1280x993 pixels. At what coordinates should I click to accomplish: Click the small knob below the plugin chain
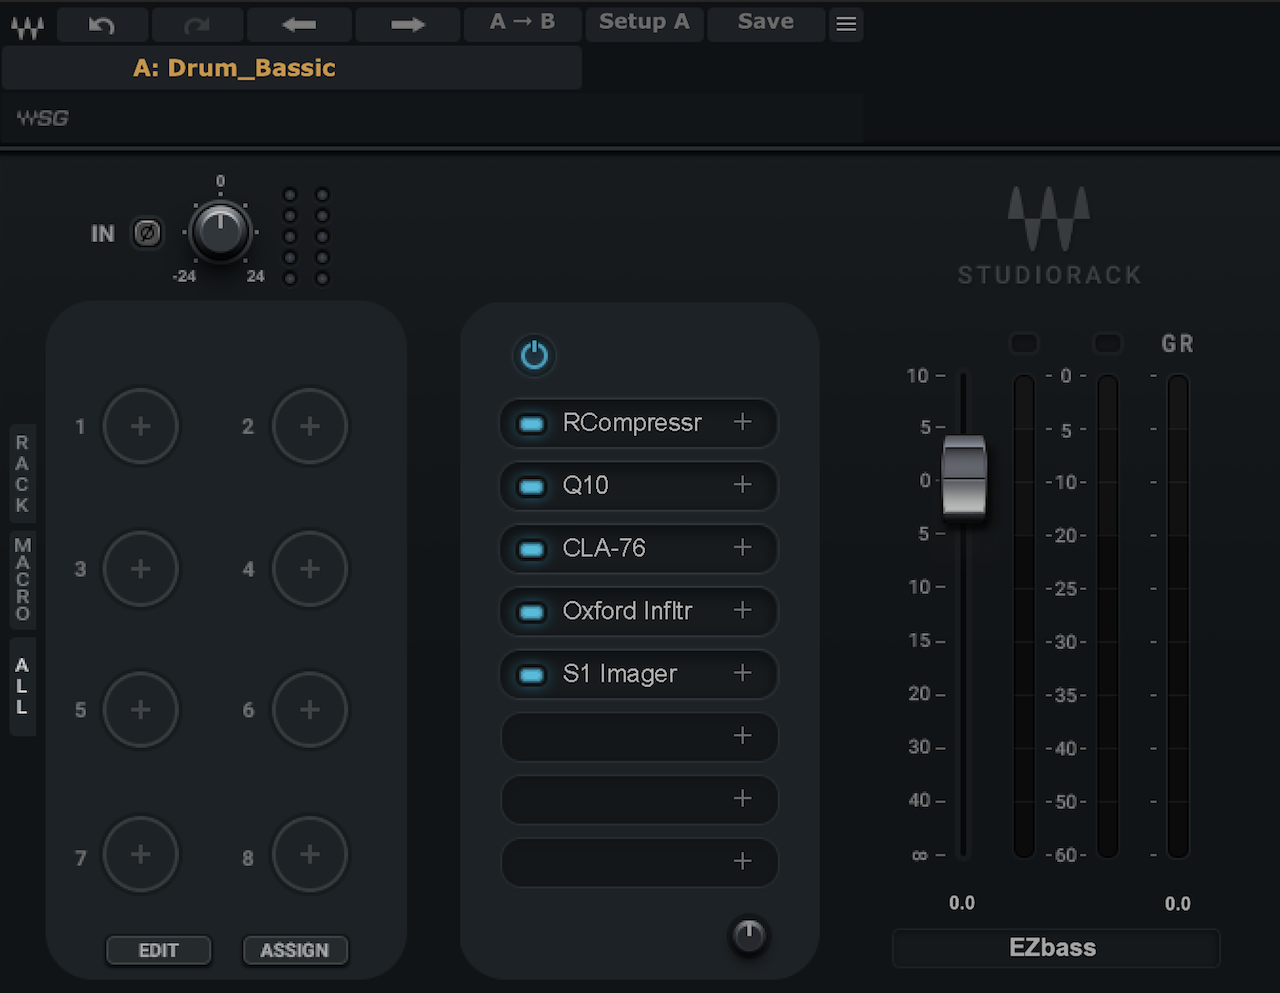(x=749, y=935)
